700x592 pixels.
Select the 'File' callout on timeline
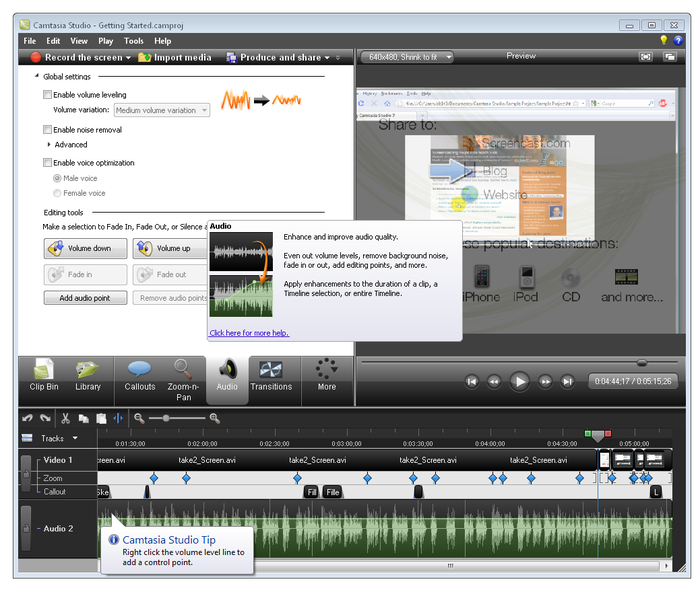(333, 492)
